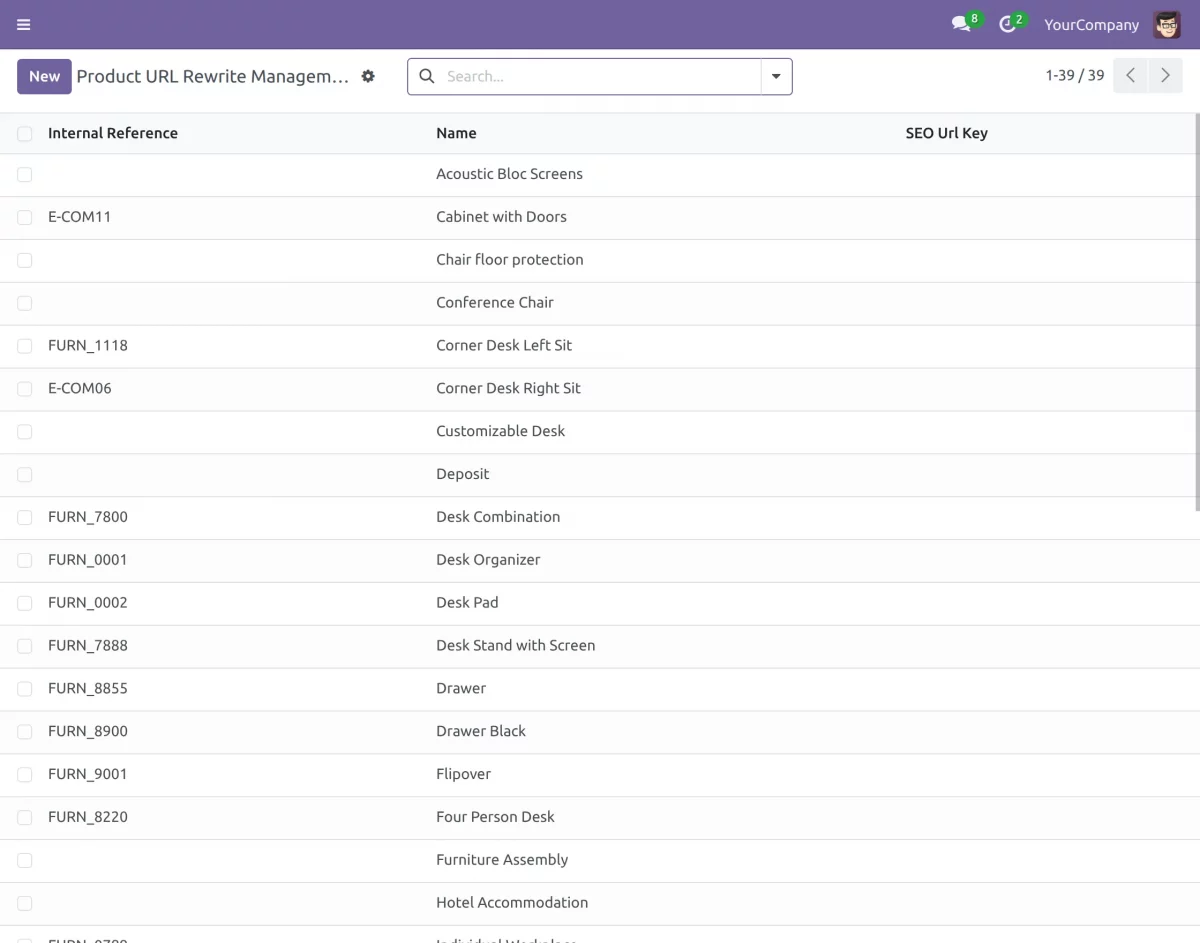Select all records with the header checkbox
Screen dimensions: 1200x943
(x=24, y=132)
